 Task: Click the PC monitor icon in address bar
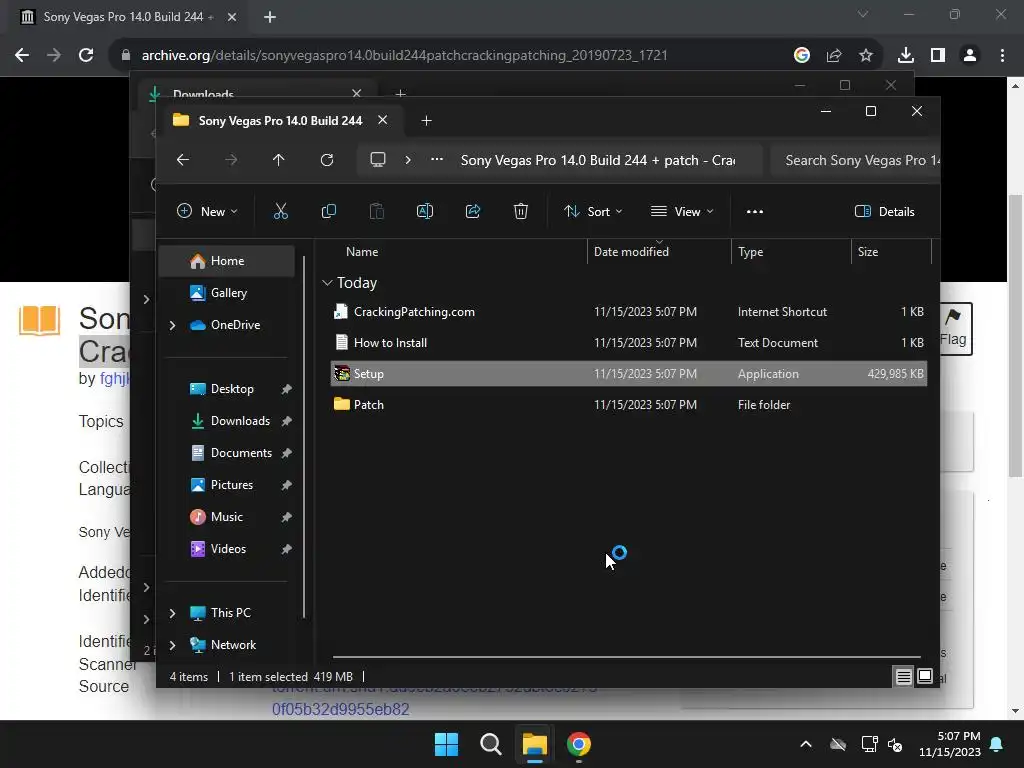click(x=377, y=160)
